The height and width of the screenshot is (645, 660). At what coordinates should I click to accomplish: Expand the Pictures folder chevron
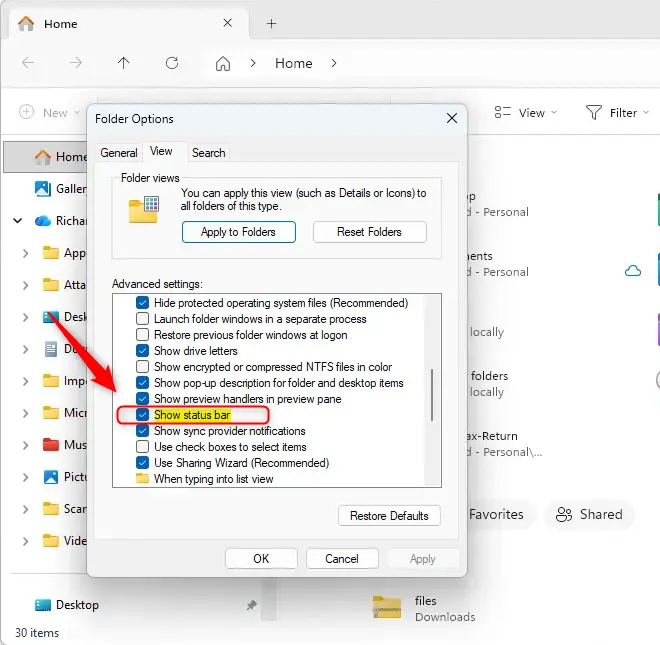tap(26, 477)
